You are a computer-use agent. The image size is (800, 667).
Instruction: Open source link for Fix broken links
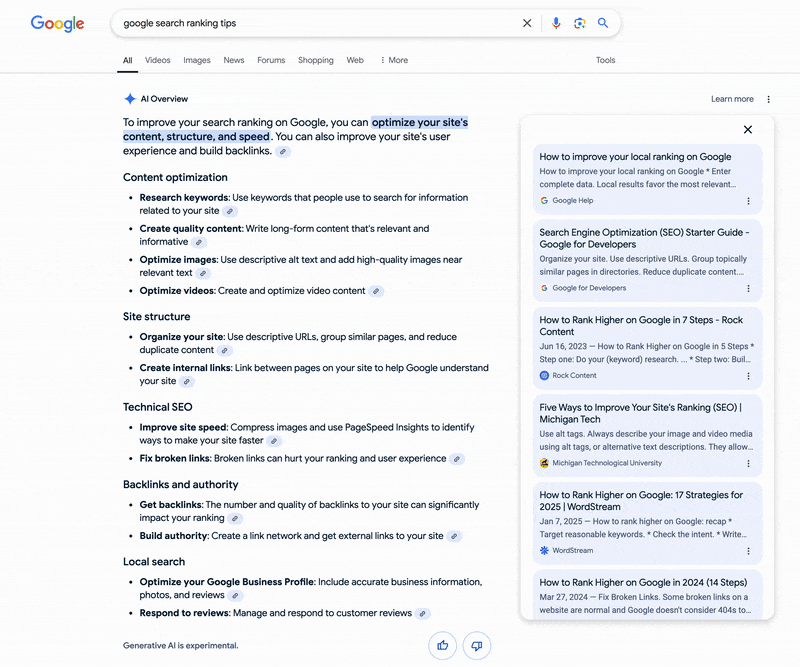(457, 459)
